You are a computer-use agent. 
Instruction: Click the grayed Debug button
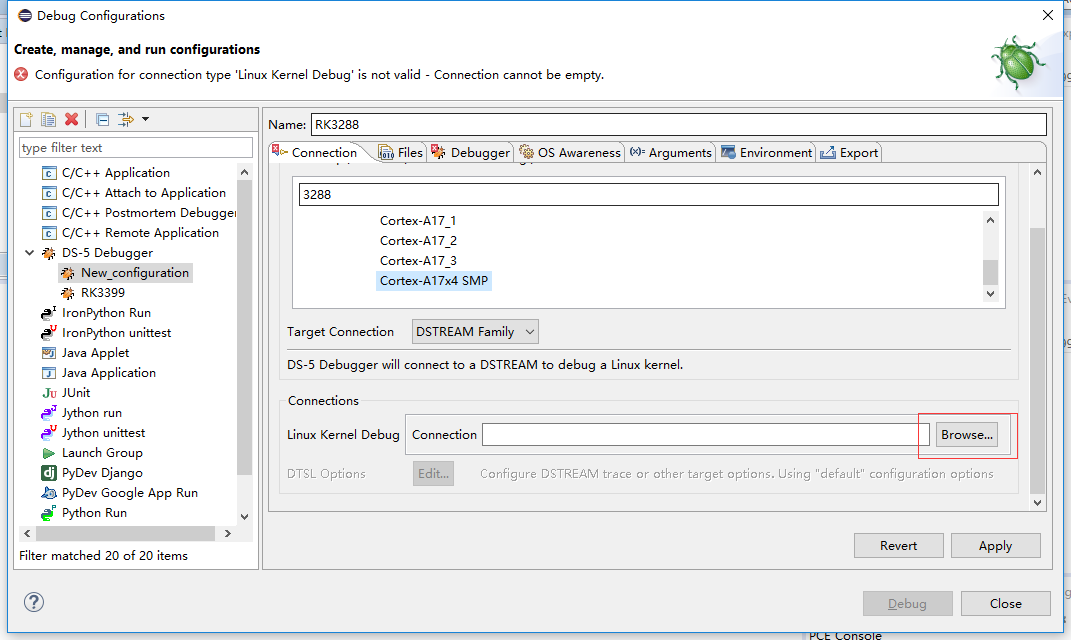tap(907, 603)
